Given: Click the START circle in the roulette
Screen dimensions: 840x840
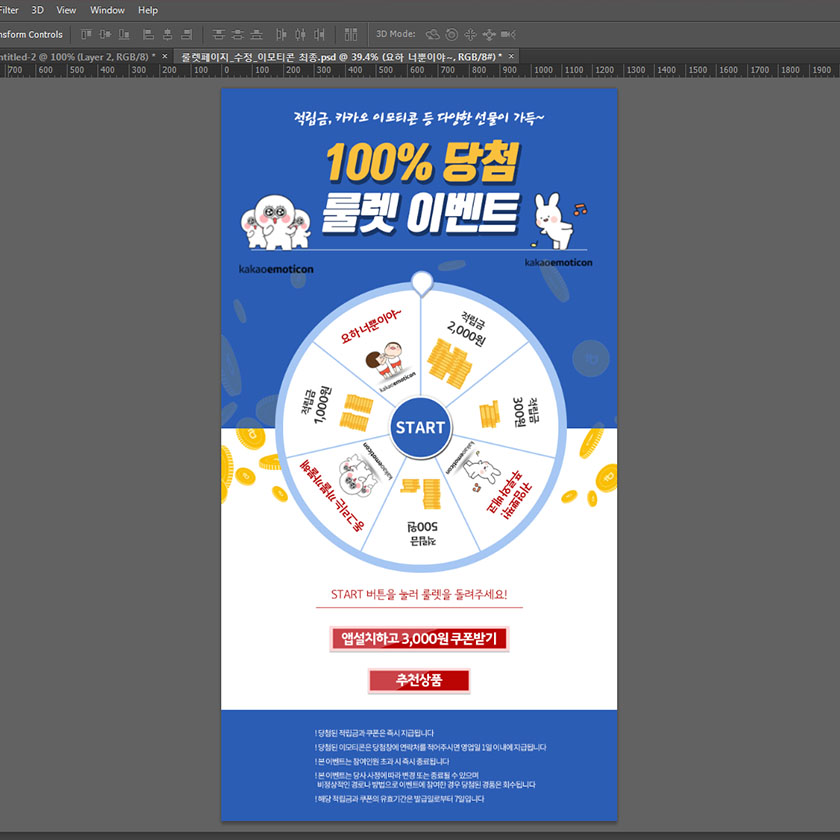Looking at the screenshot, I should pyautogui.click(x=421, y=428).
